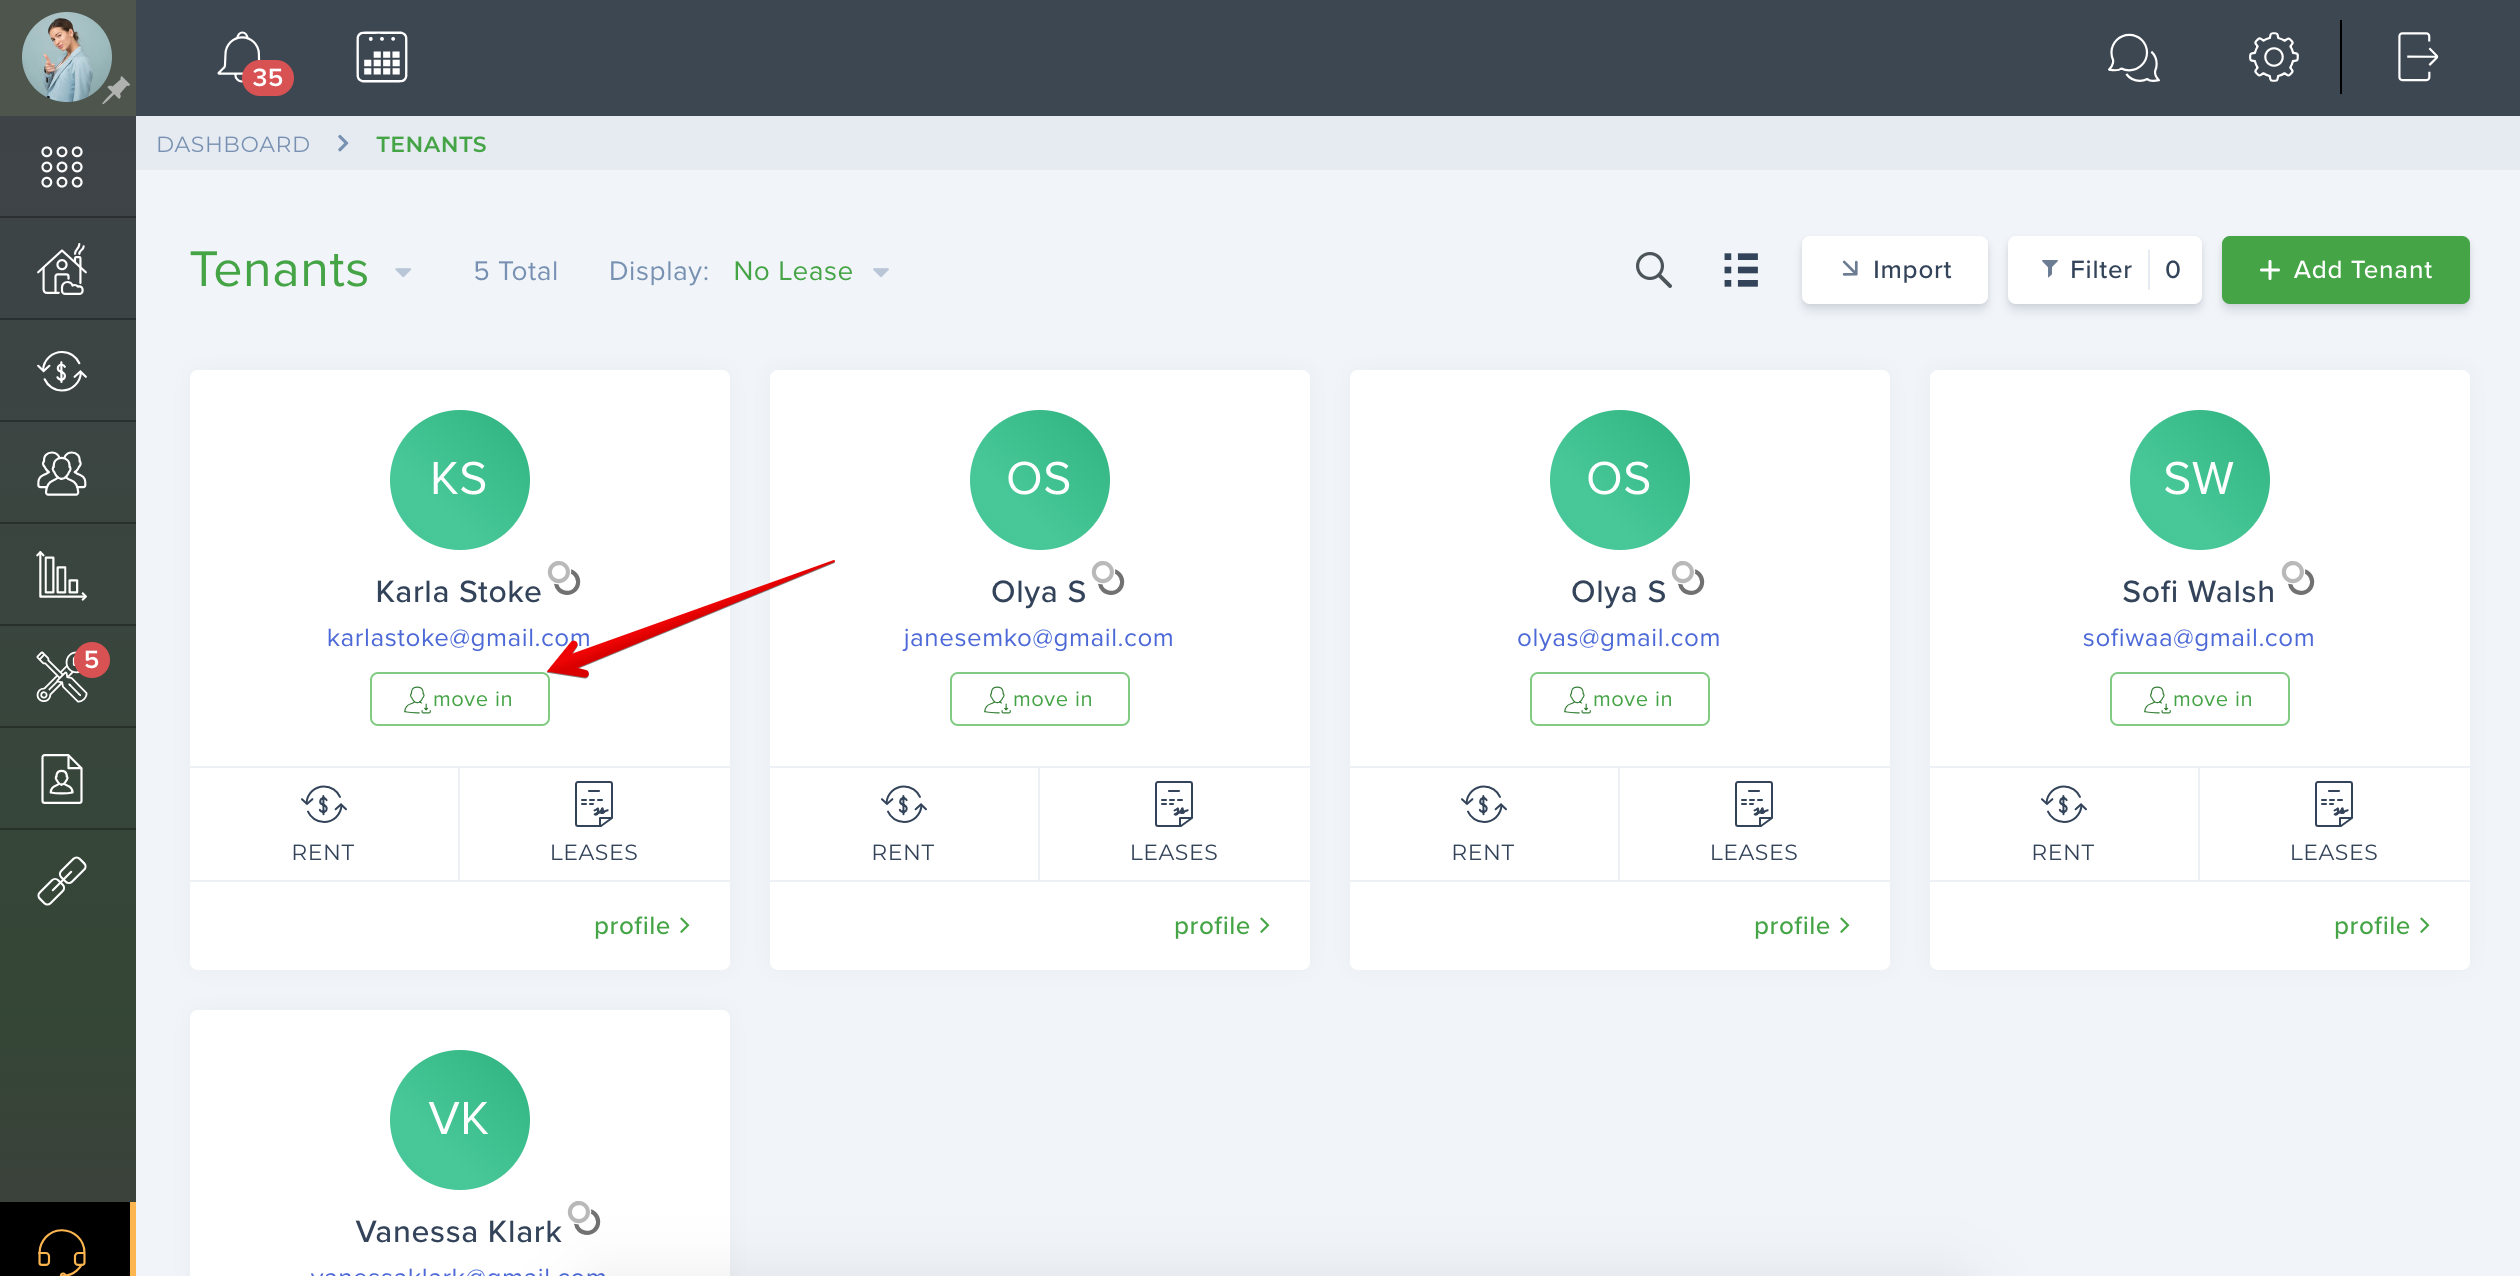Click the logout icon
Viewport: 2520px width, 1276px height.
(x=2417, y=57)
